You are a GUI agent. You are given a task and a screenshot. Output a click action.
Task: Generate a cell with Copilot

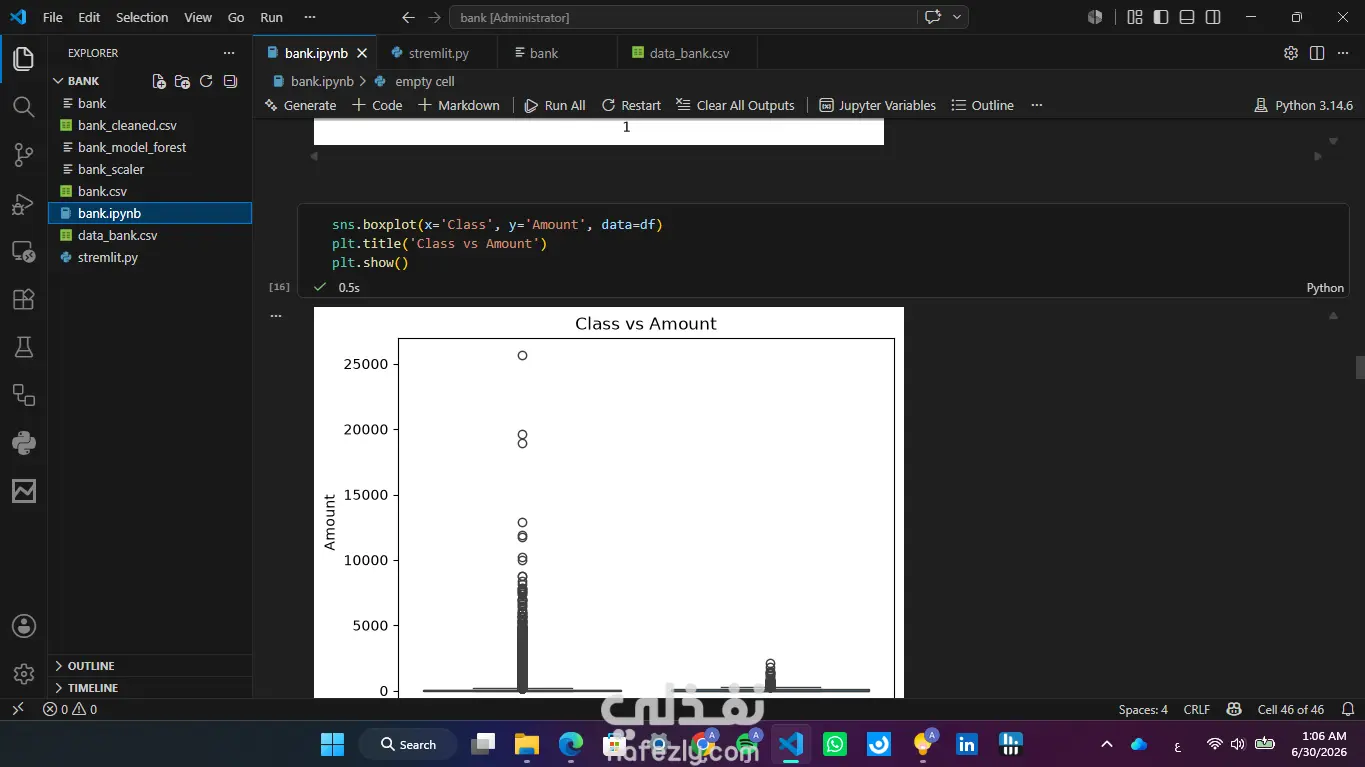tap(300, 105)
